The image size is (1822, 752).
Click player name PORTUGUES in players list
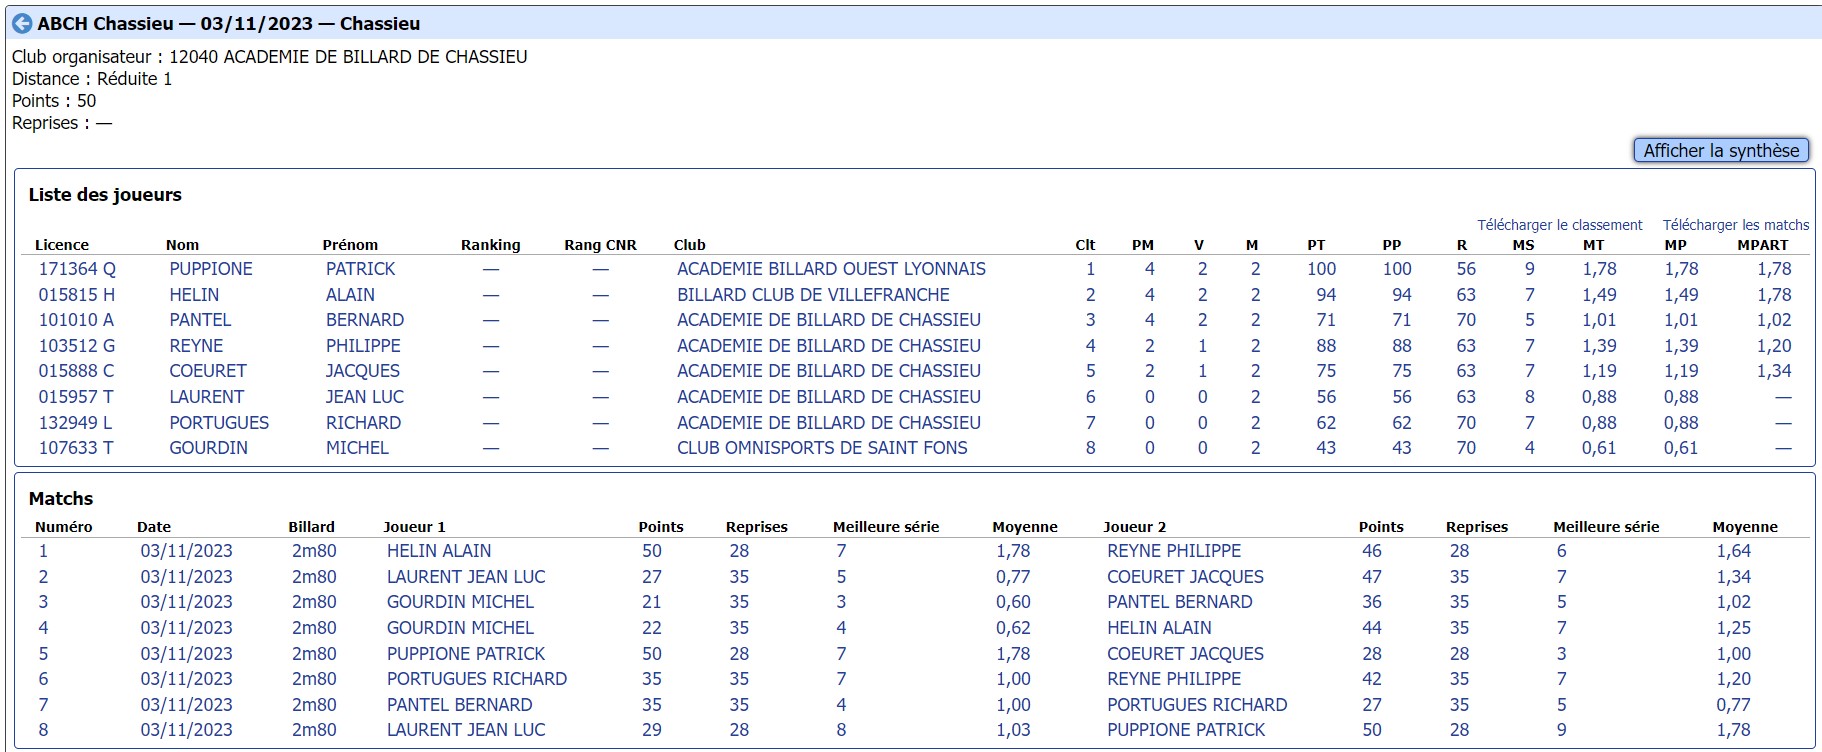click(x=219, y=423)
